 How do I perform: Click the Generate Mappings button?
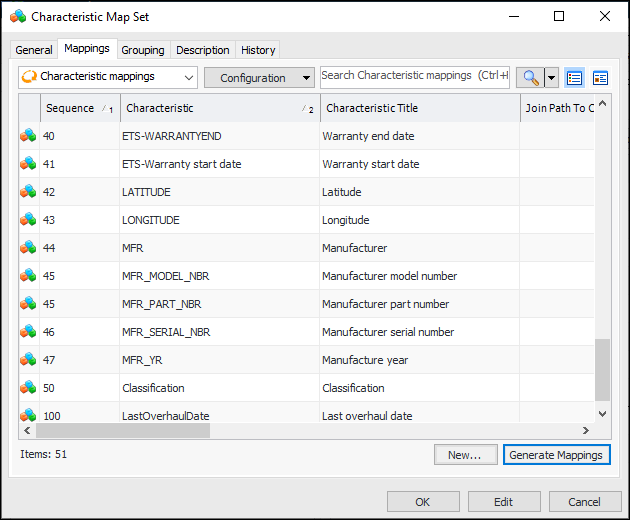click(x=556, y=455)
